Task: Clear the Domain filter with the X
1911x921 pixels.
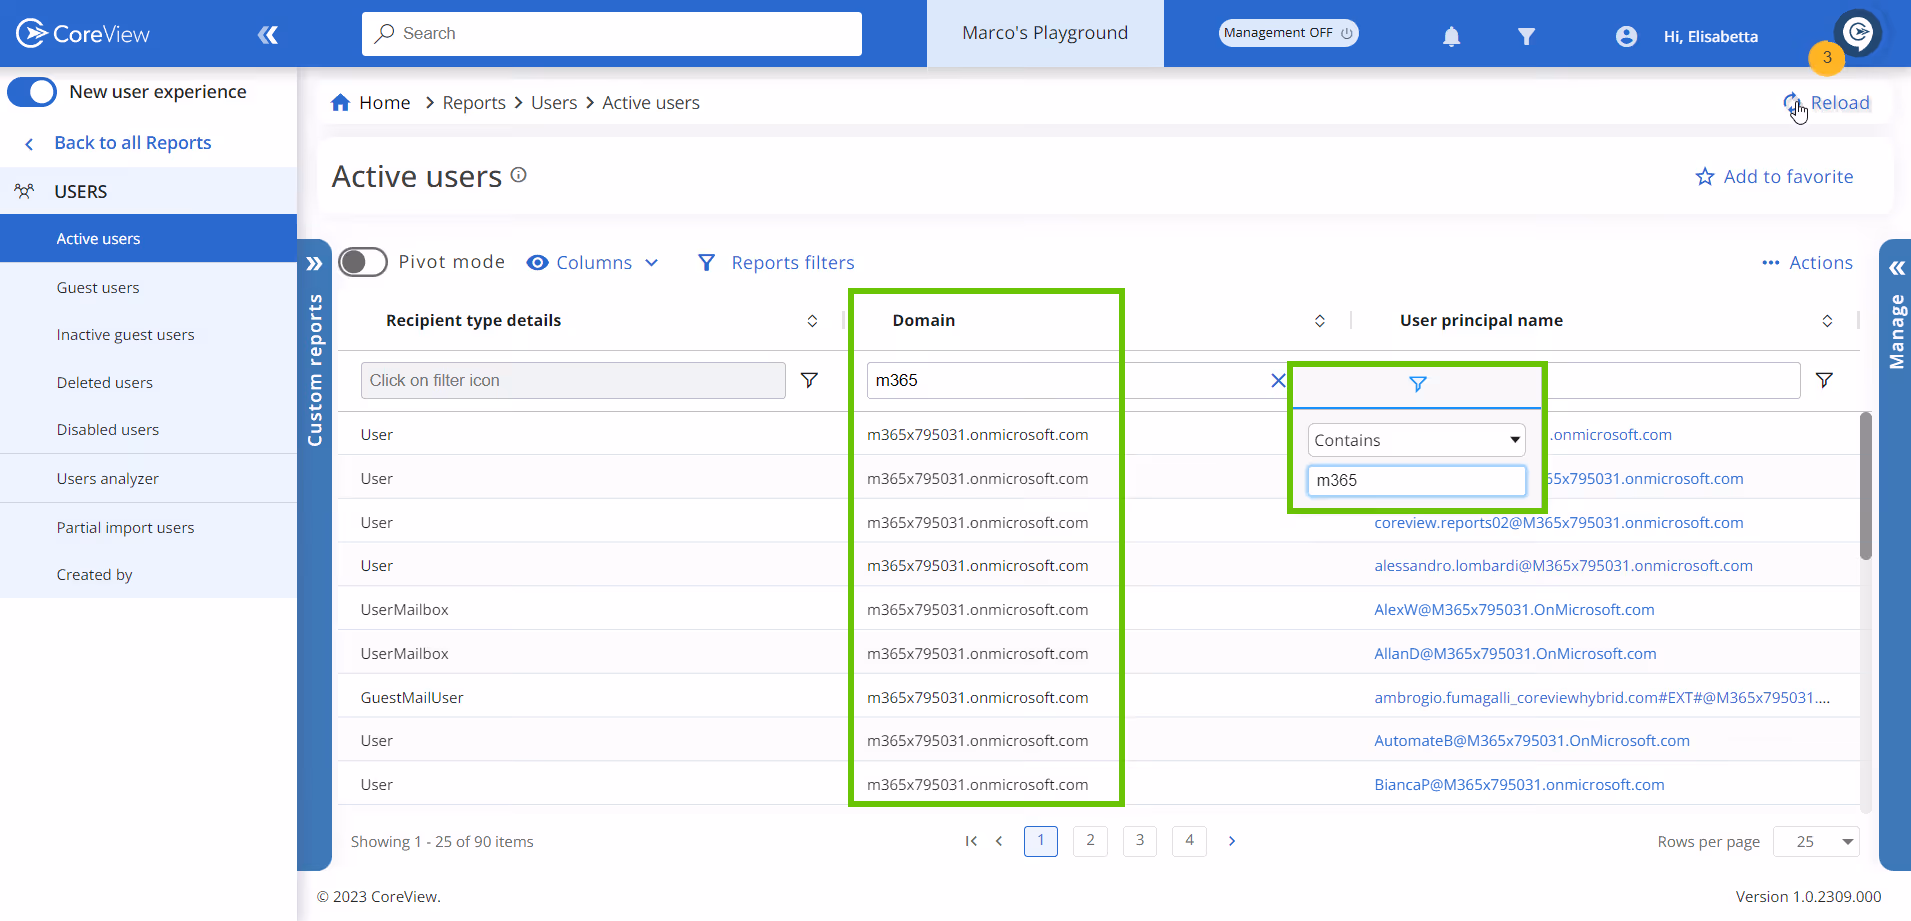Action: point(1278,380)
